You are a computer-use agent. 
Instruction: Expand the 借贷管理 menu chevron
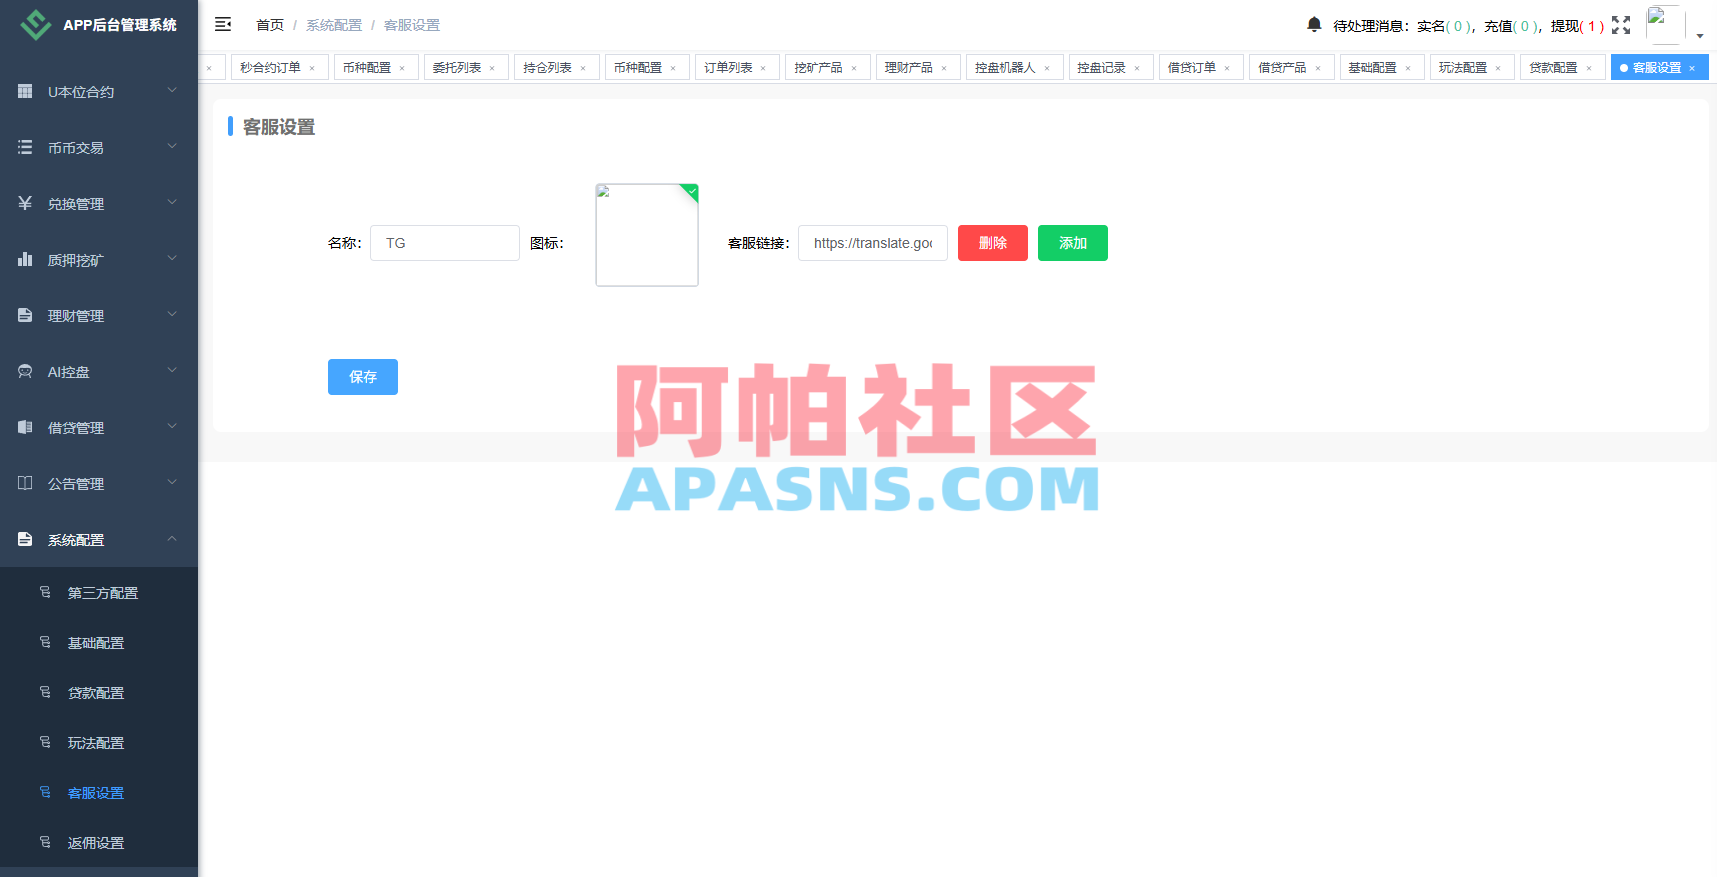pos(172,427)
